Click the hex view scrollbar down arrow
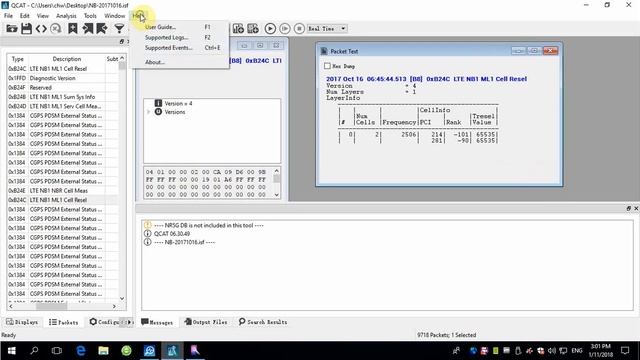640x360 pixels. 277,195
